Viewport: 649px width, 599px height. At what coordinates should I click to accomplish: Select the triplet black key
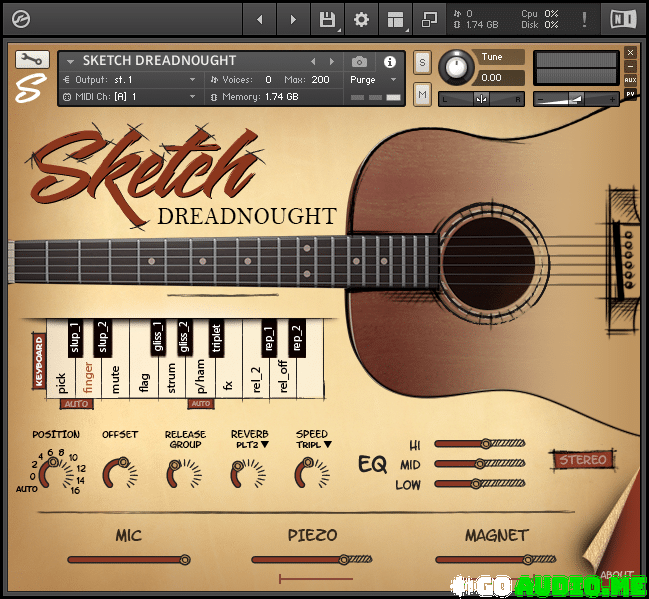click(216, 338)
